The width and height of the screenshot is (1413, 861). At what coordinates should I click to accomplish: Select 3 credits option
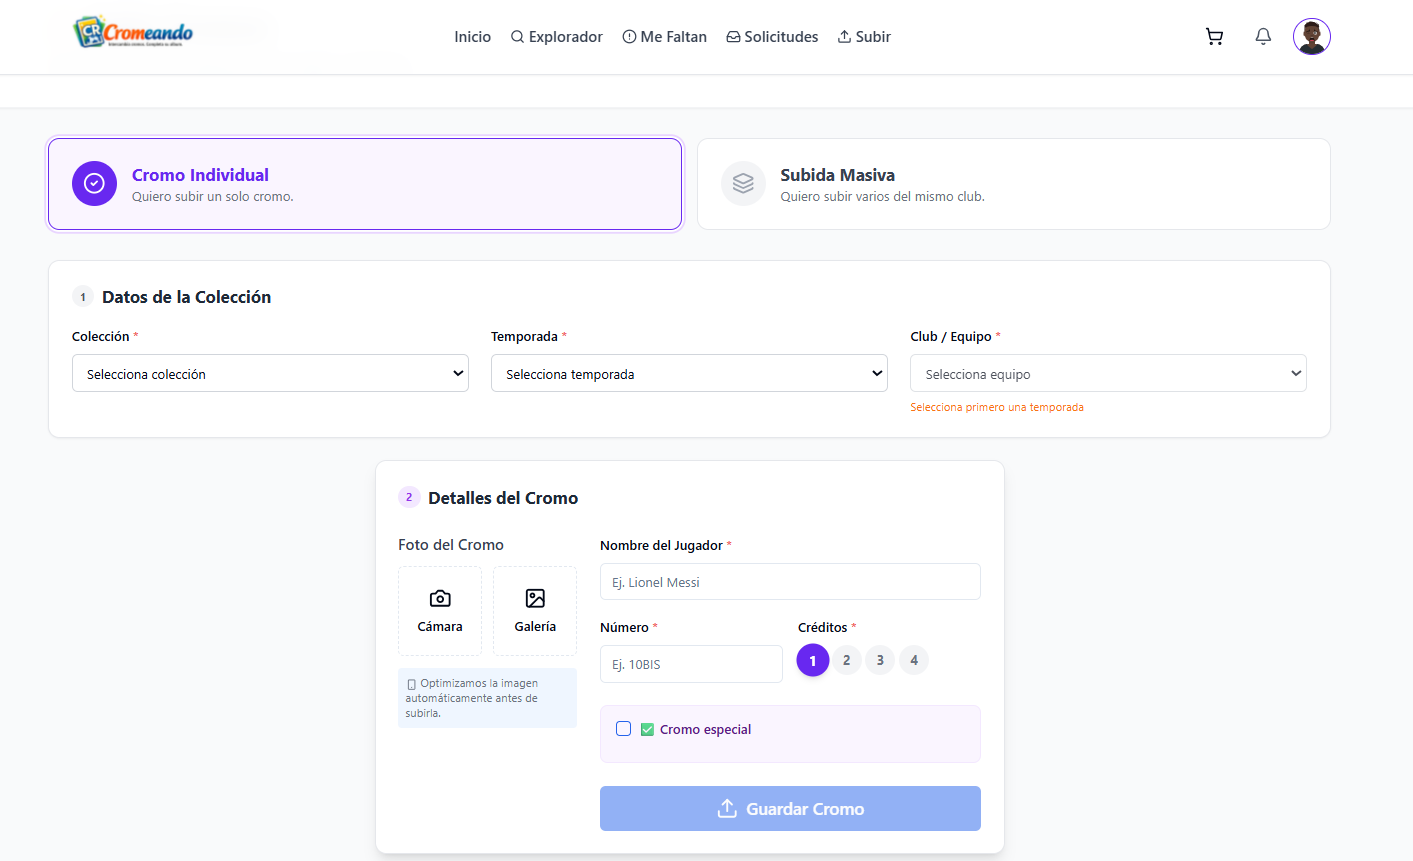880,660
